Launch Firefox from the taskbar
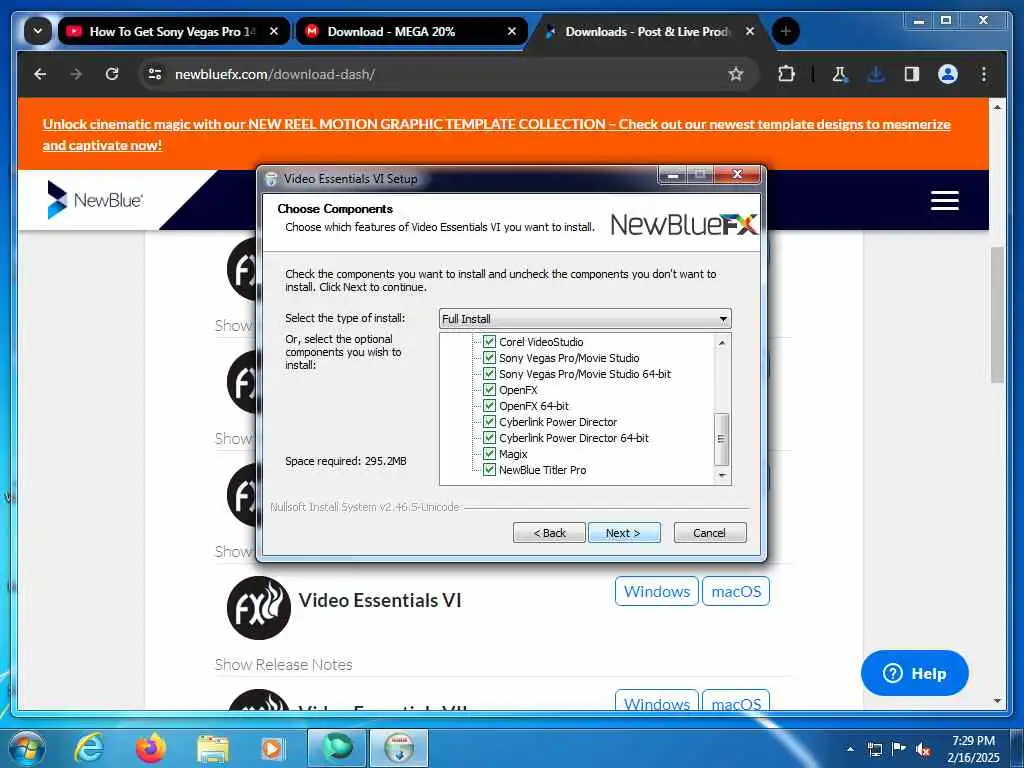 pyautogui.click(x=151, y=748)
